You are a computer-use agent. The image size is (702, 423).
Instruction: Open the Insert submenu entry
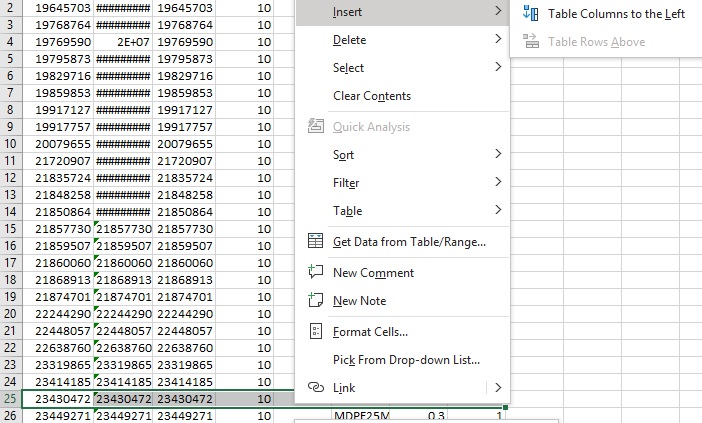tap(402, 12)
